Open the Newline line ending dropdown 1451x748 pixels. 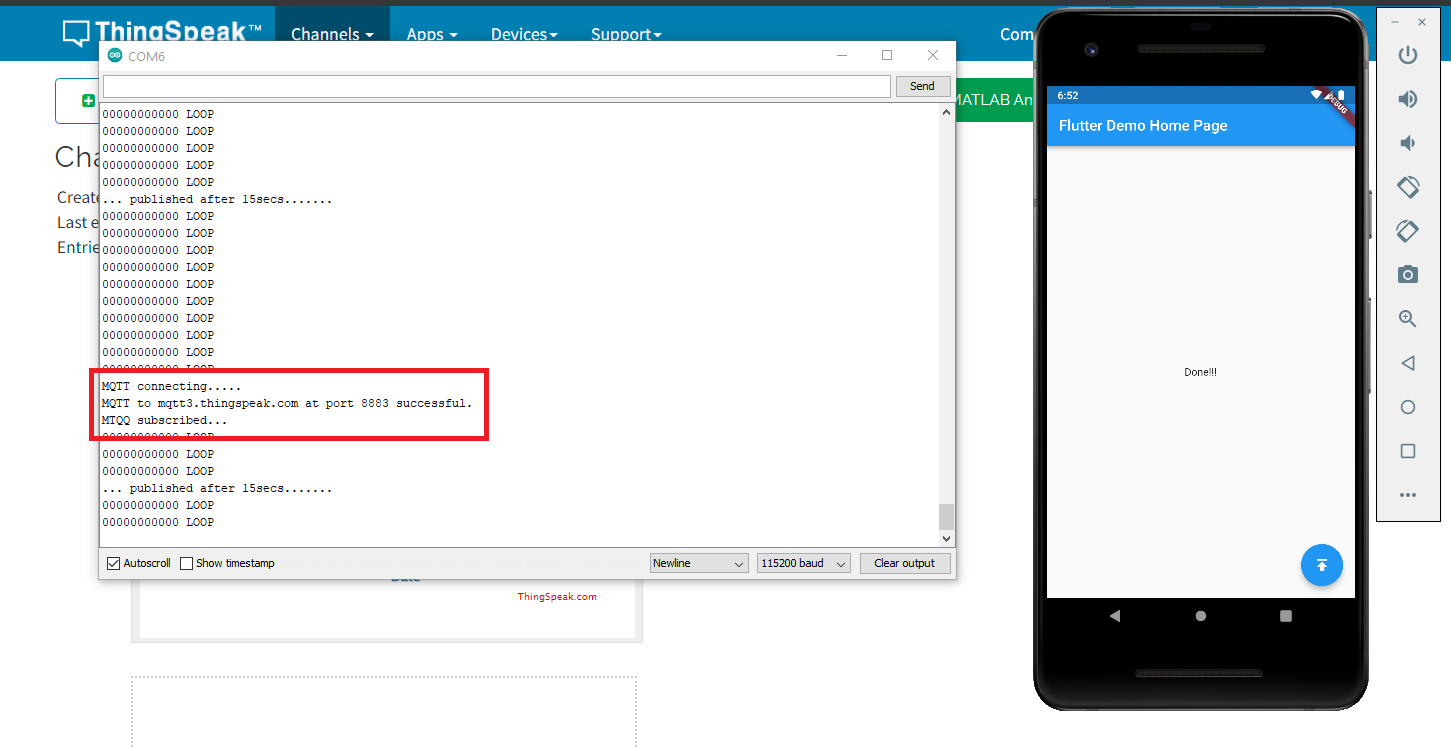698,564
